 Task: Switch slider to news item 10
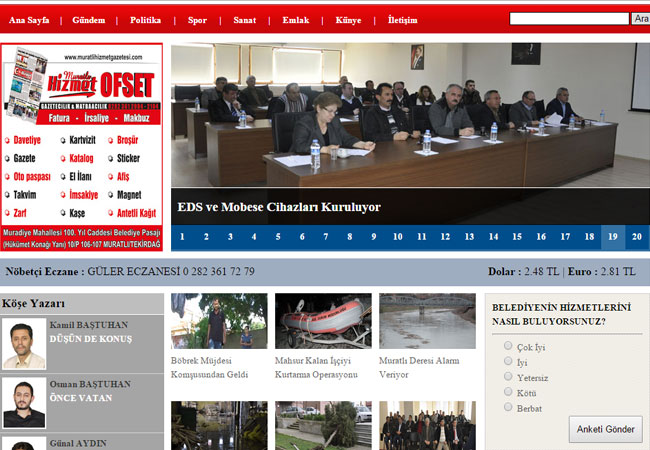398,237
